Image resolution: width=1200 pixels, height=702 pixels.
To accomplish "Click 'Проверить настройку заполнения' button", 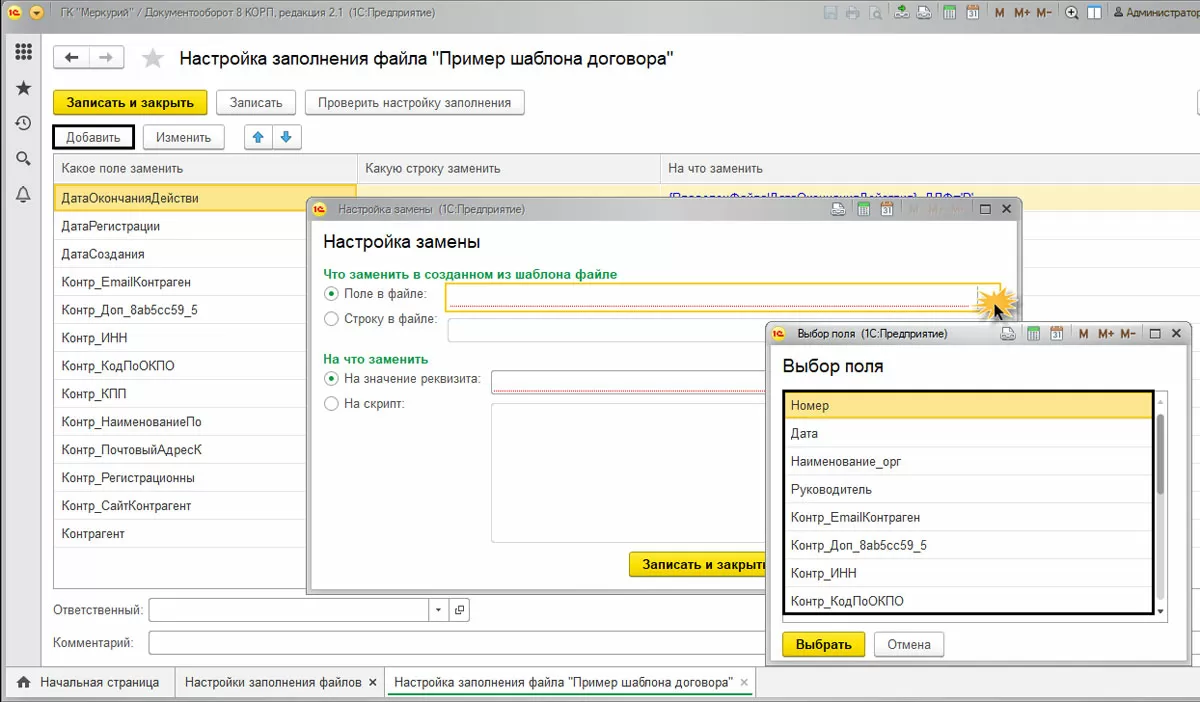I will 415,102.
